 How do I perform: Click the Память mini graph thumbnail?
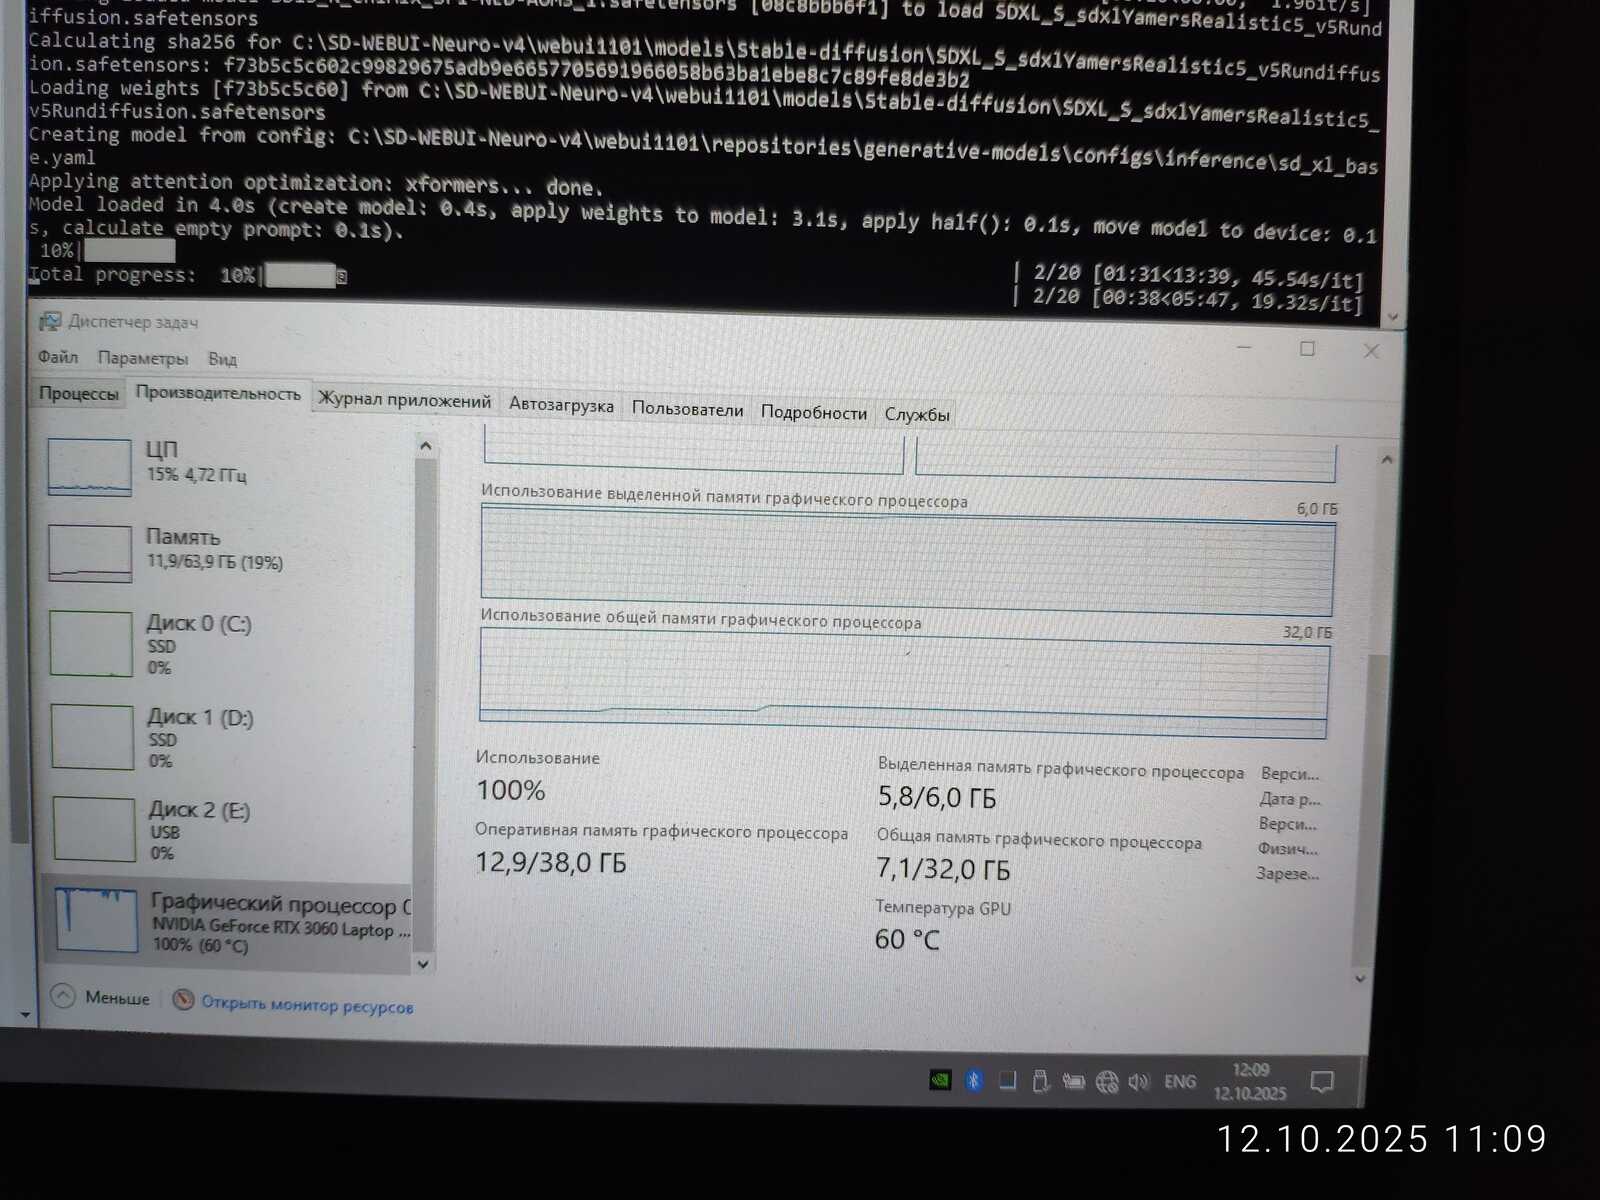(x=90, y=554)
